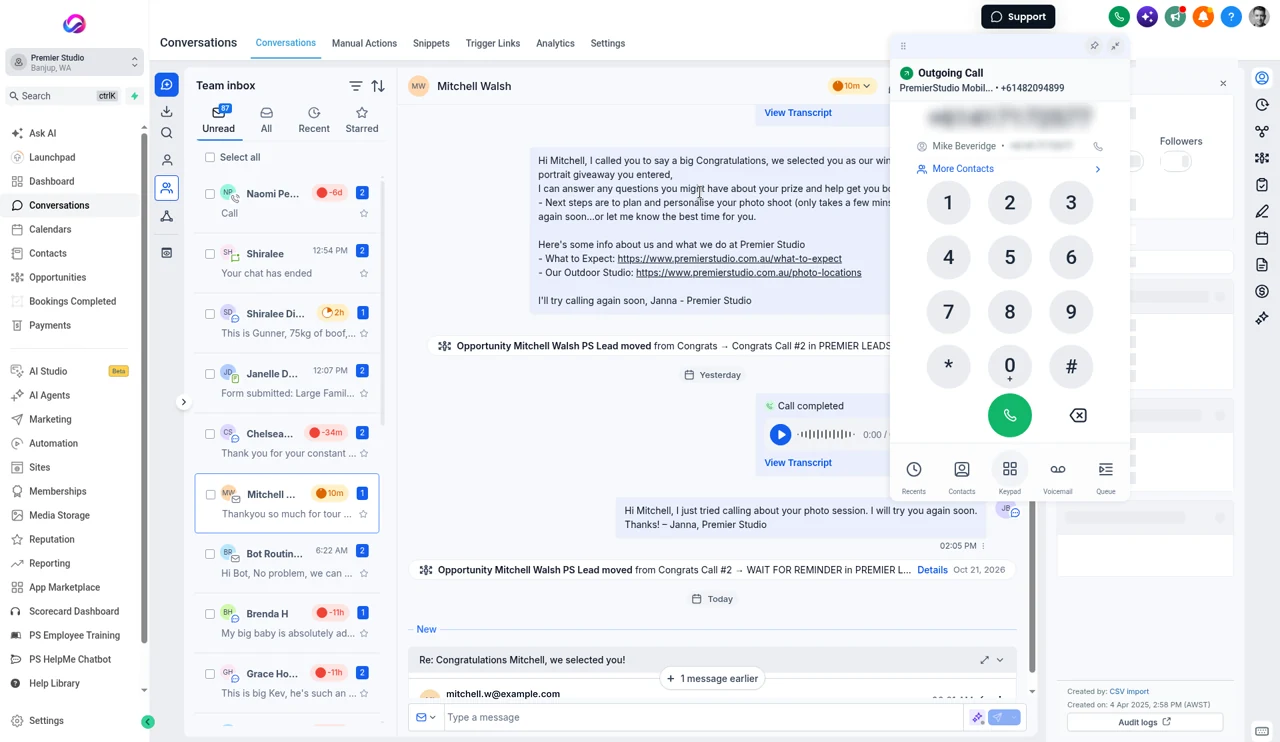Expand More Contacts in the dialer
Screen dimensions: 1280x742
click(x=1009, y=169)
